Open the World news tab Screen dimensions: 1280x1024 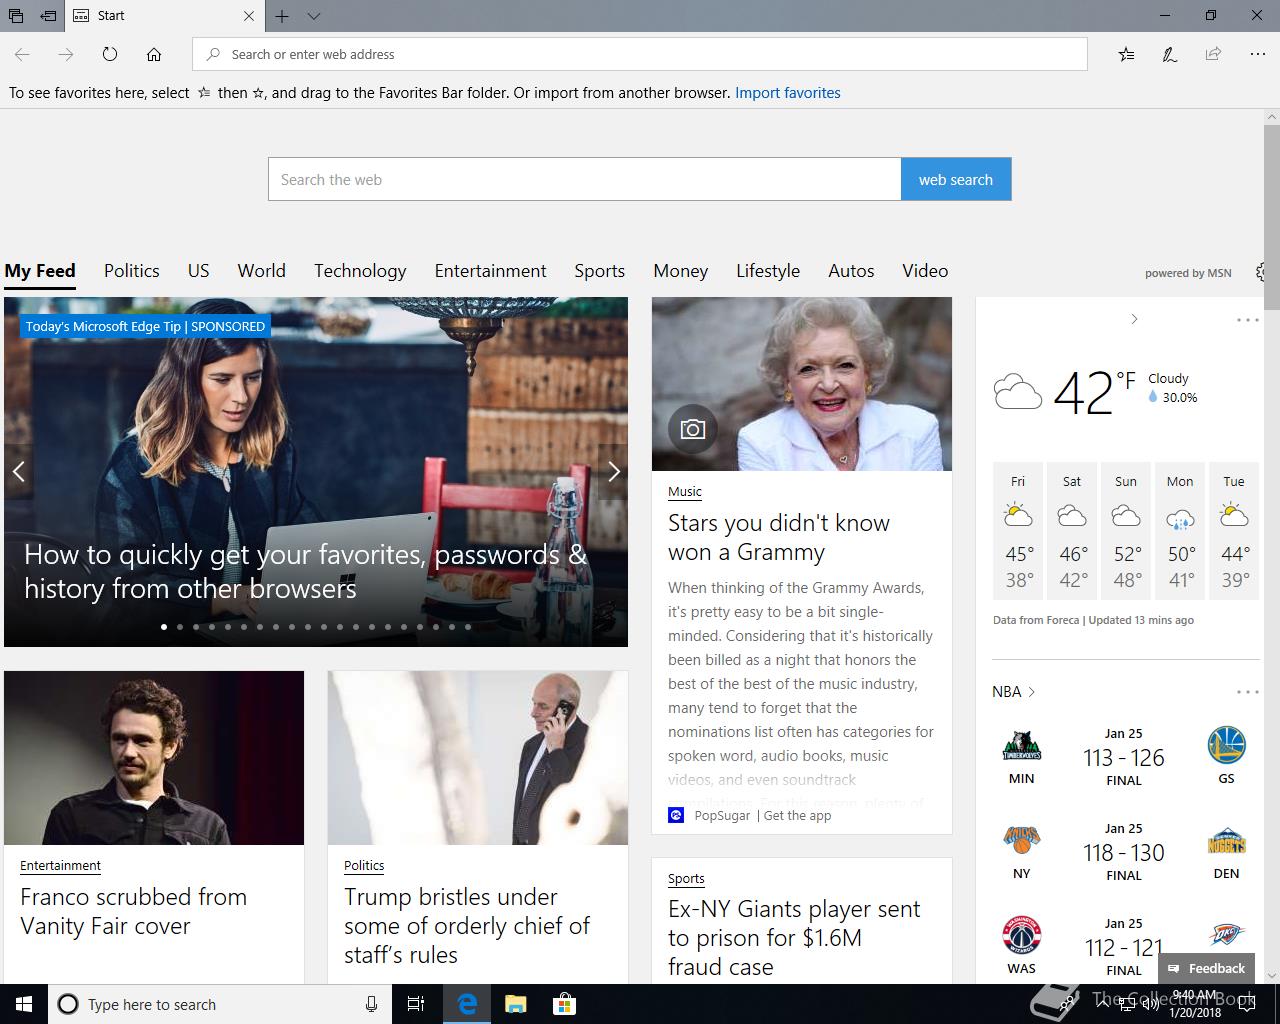pyautogui.click(x=262, y=271)
